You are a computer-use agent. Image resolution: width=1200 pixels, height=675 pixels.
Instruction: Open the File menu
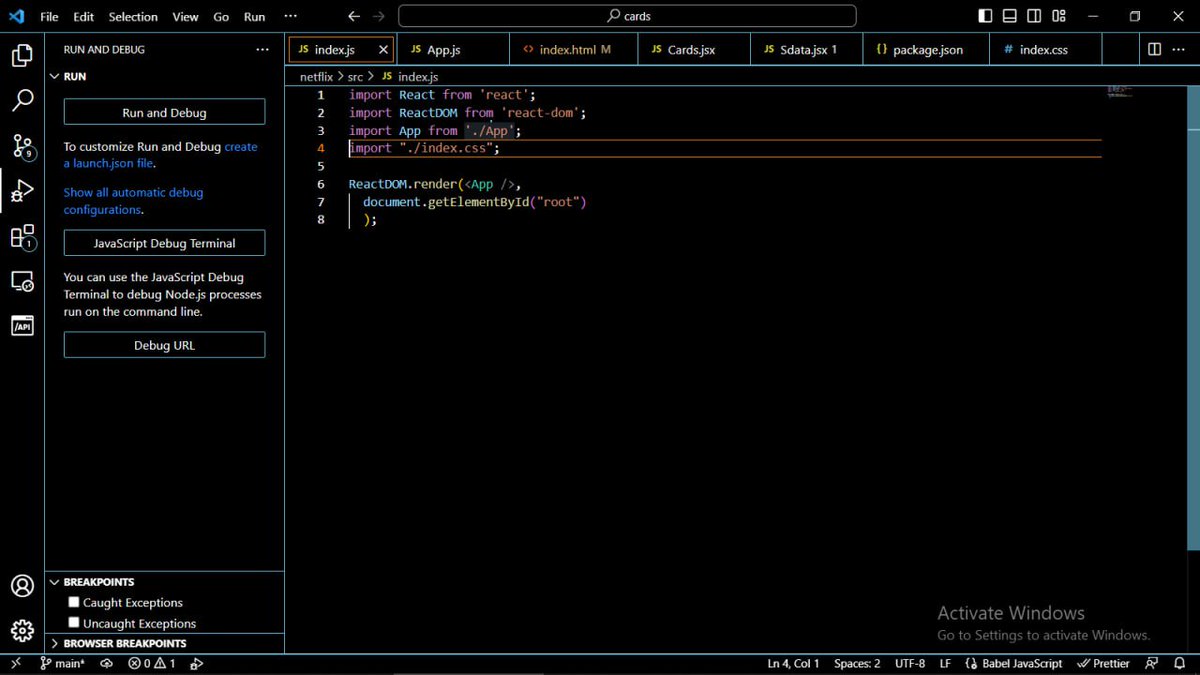pyautogui.click(x=49, y=16)
